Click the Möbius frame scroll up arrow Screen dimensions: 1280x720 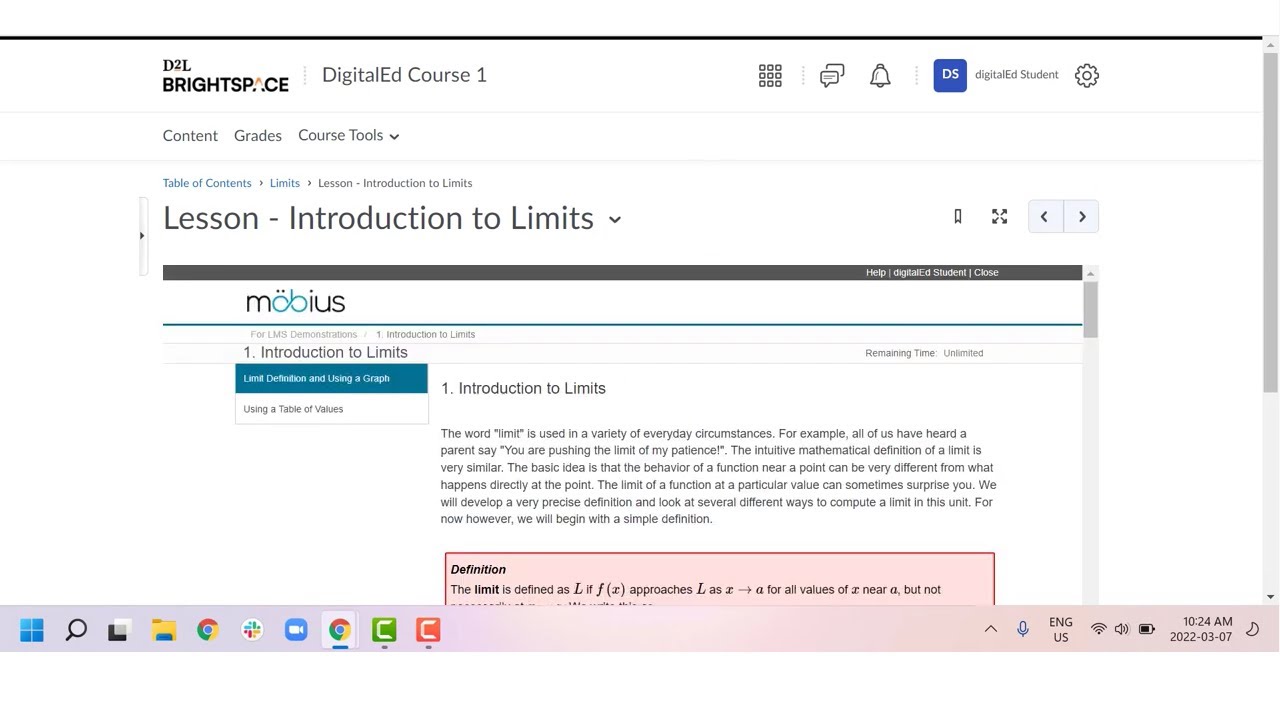(x=1090, y=273)
